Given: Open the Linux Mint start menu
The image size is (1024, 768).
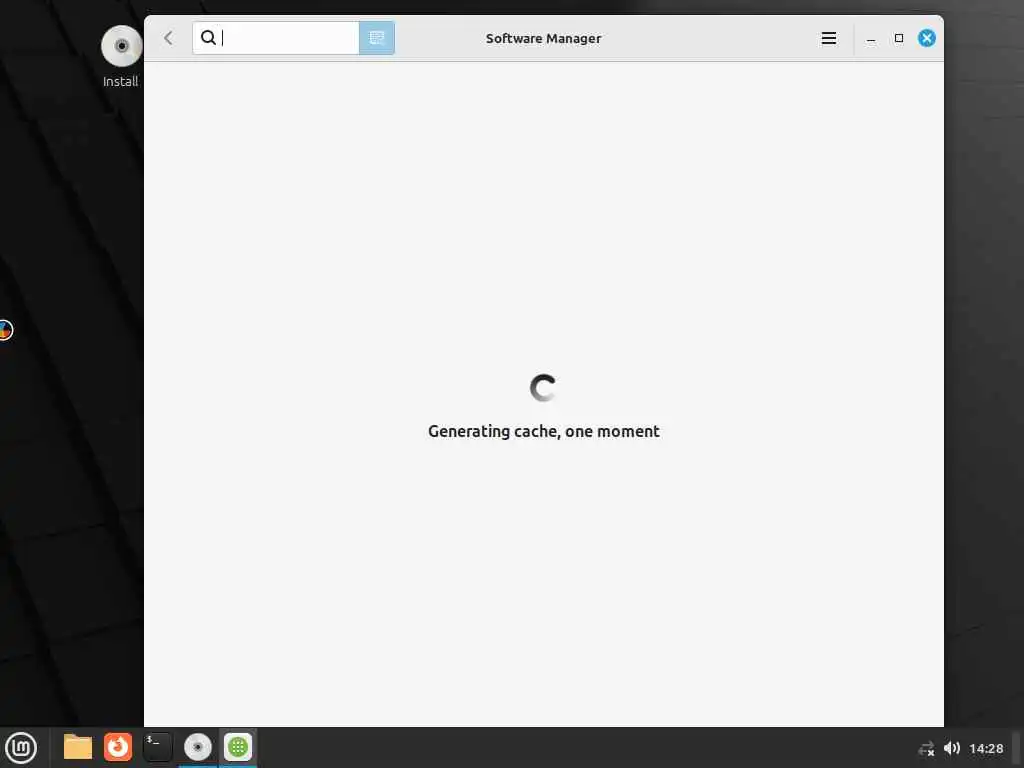Looking at the screenshot, I should [21, 748].
